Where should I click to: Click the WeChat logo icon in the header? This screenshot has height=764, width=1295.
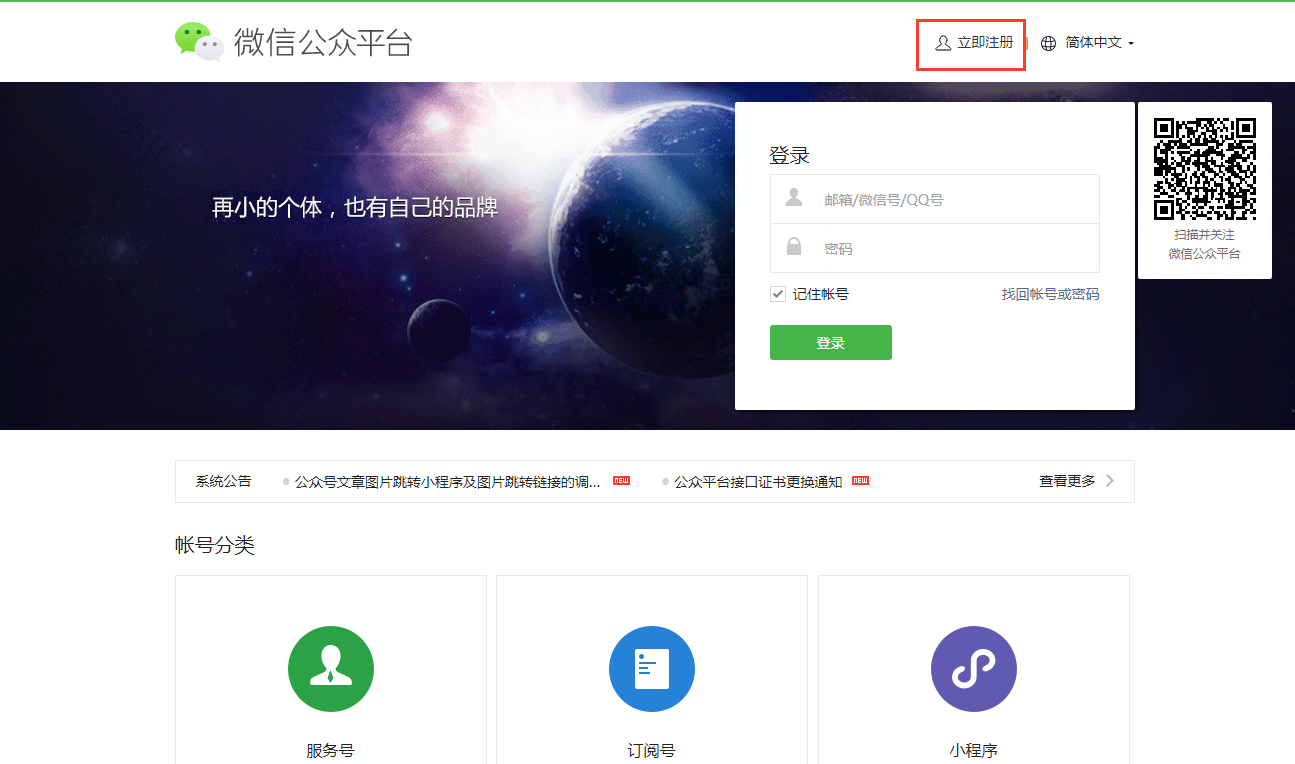[x=199, y=42]
